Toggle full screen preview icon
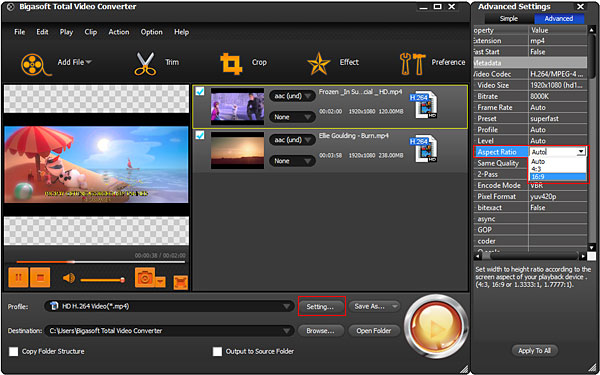The width and height of the screenshot is (600, 375). [180, 282]
